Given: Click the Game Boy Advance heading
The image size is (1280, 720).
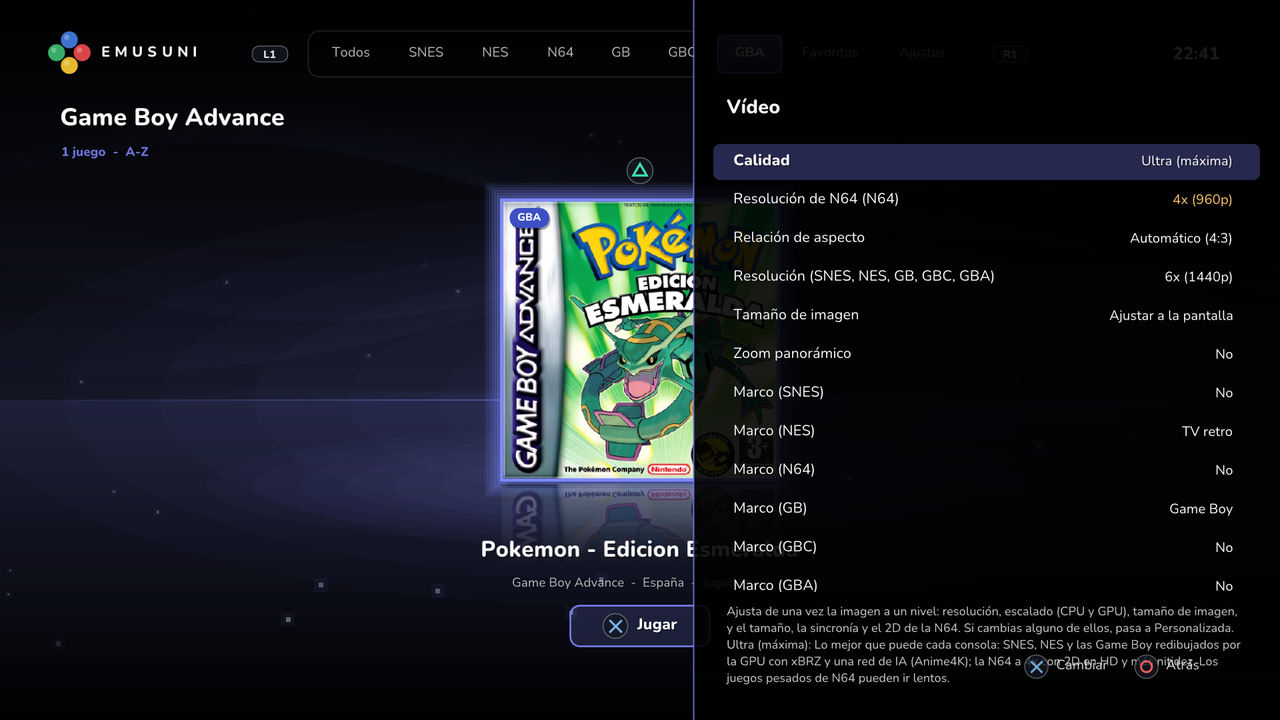Looking at the screenshot, I should coord(172,117).
